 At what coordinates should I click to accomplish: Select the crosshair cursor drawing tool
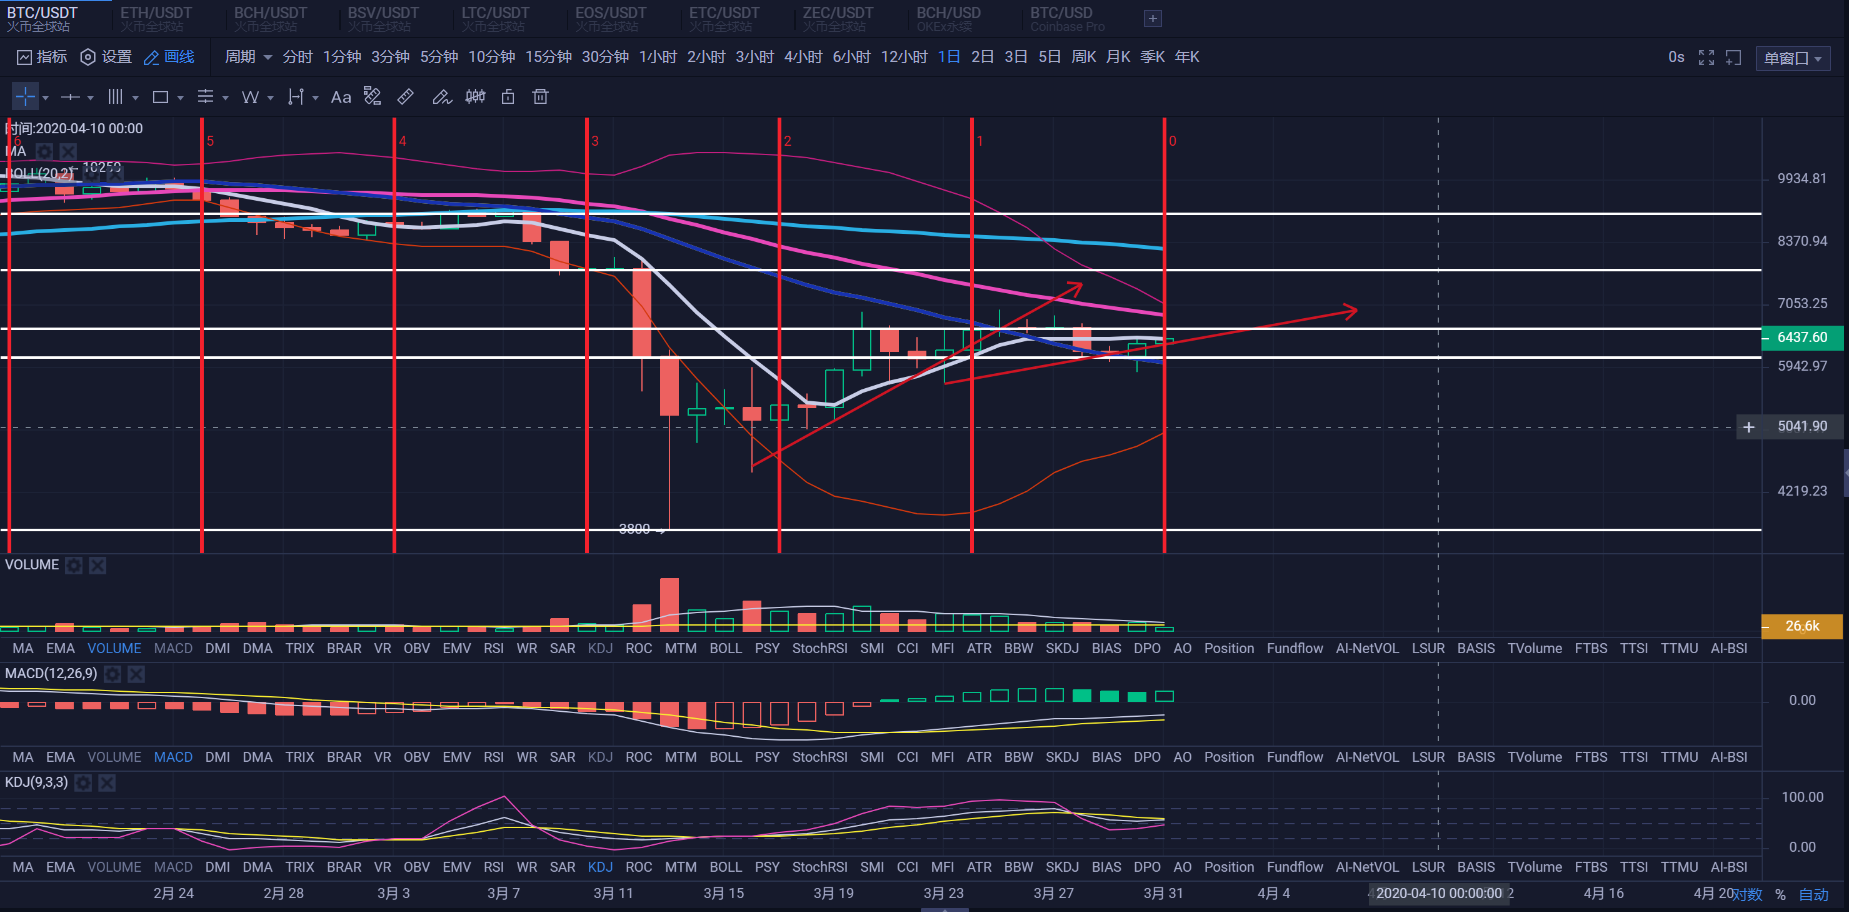[x=25, y=97]
